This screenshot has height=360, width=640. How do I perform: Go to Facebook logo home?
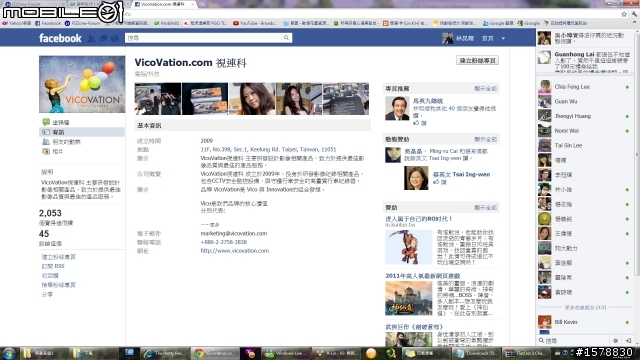pyautogui.click(x=60, y=38)
